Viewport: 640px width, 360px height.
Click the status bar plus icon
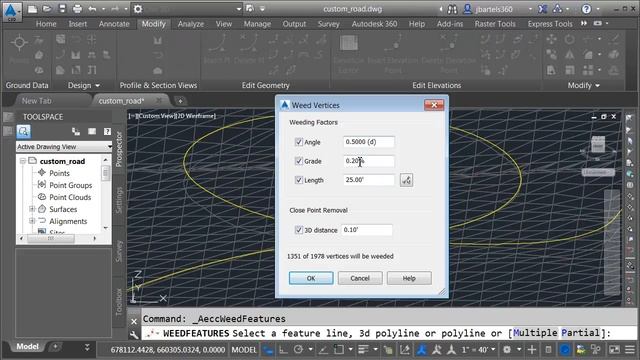point(532,349)
